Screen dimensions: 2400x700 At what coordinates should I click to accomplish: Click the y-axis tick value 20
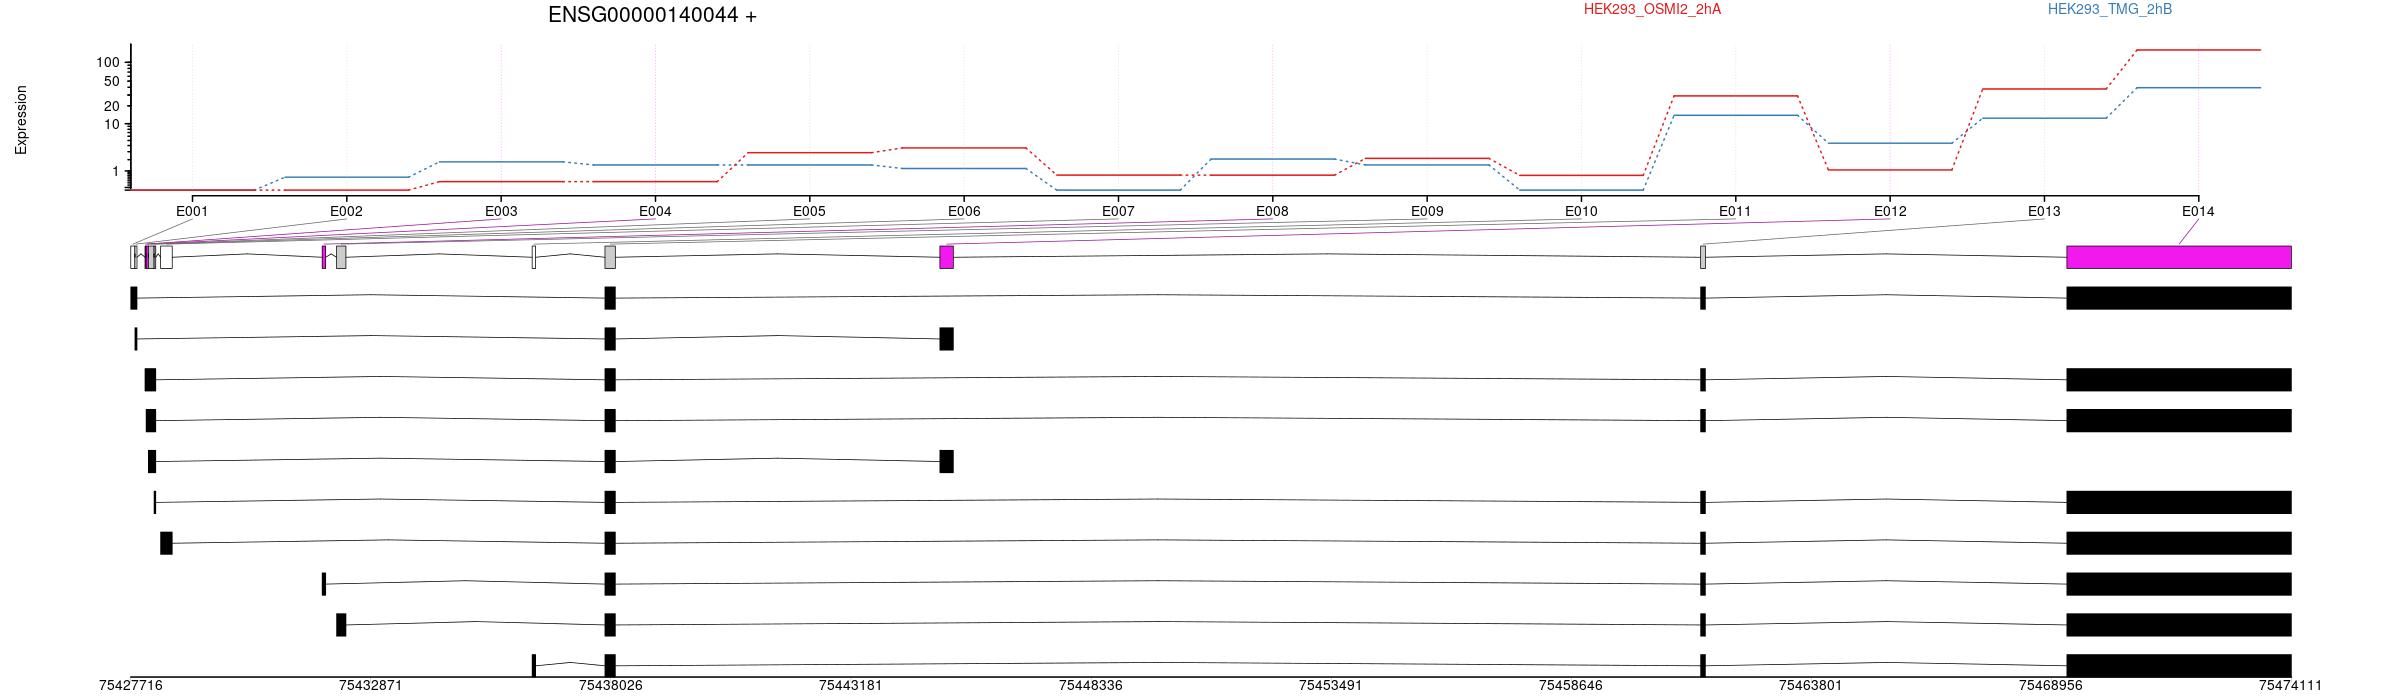point(112,106)
